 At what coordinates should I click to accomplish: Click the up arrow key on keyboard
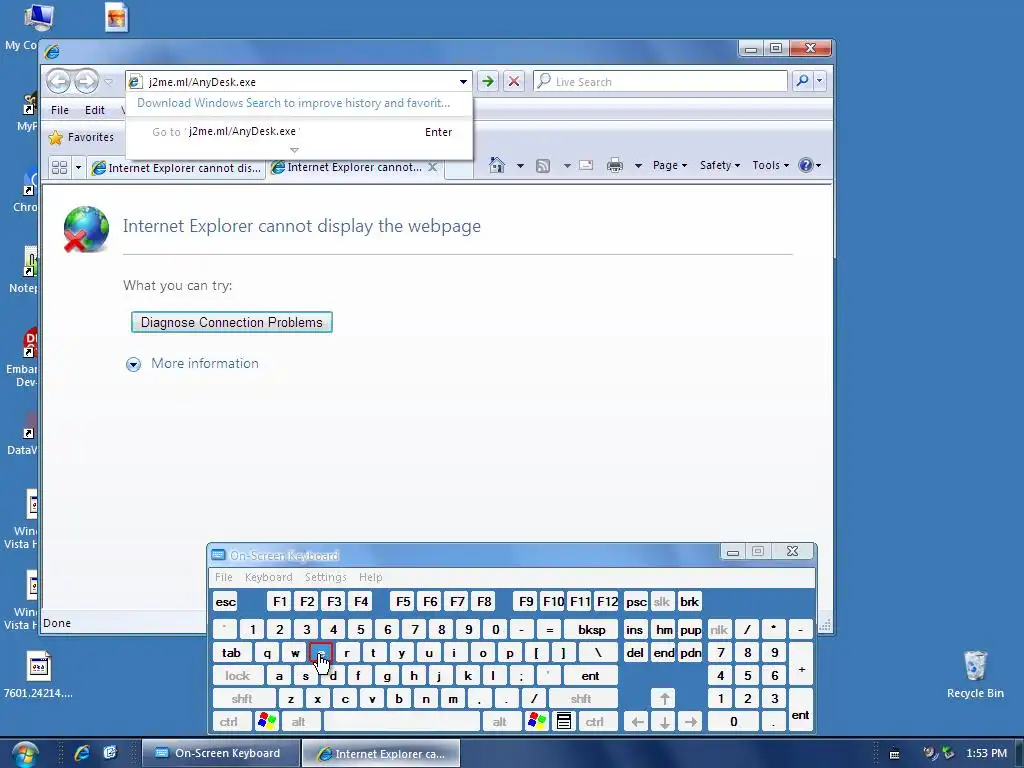pos(664,699)
